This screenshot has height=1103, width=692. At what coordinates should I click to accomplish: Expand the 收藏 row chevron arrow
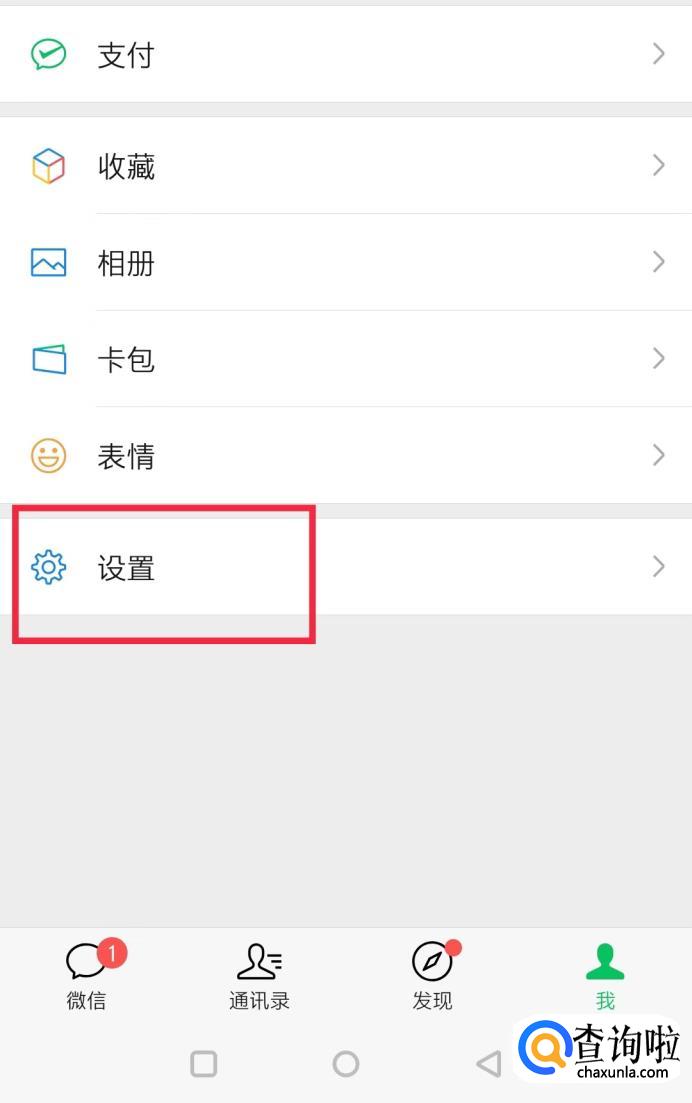coord(658,165)
